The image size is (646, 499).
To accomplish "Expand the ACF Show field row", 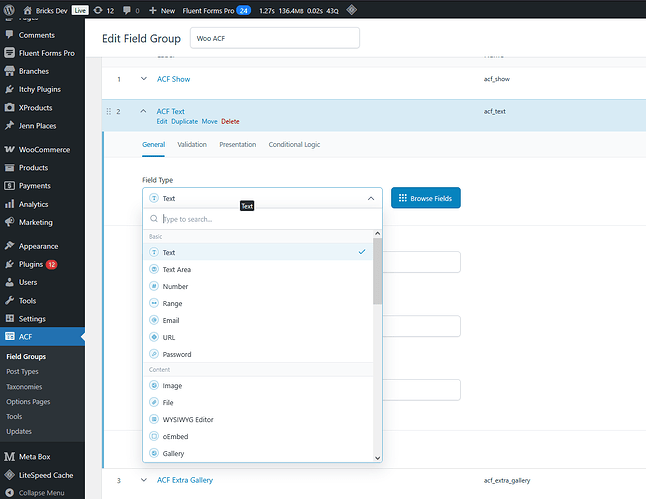I will click(143, 79).
